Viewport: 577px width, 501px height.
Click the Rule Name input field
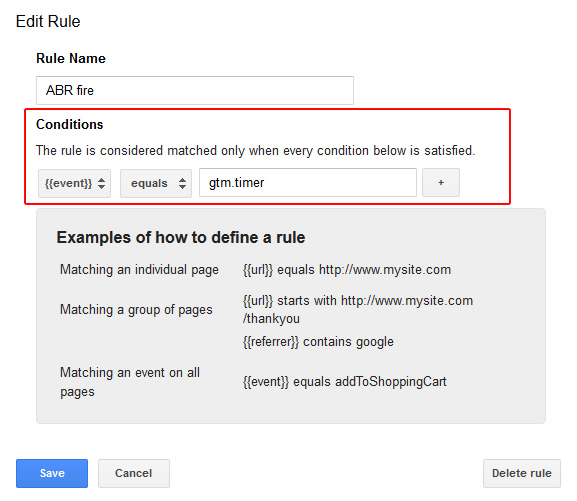pyautogui.click(x=195, y=91)
